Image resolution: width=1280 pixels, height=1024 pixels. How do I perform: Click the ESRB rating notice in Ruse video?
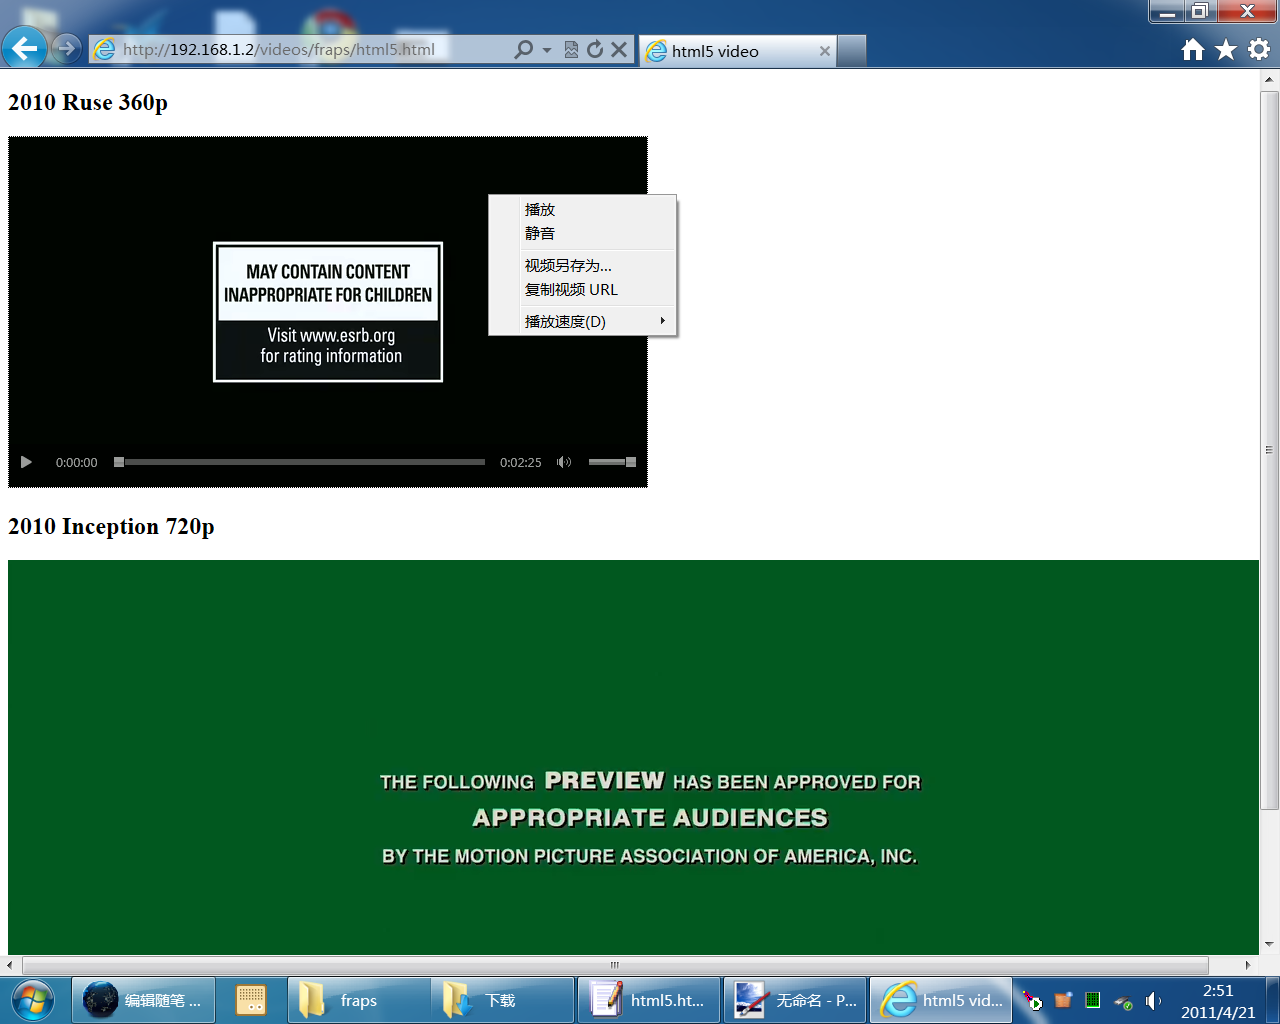328,312
